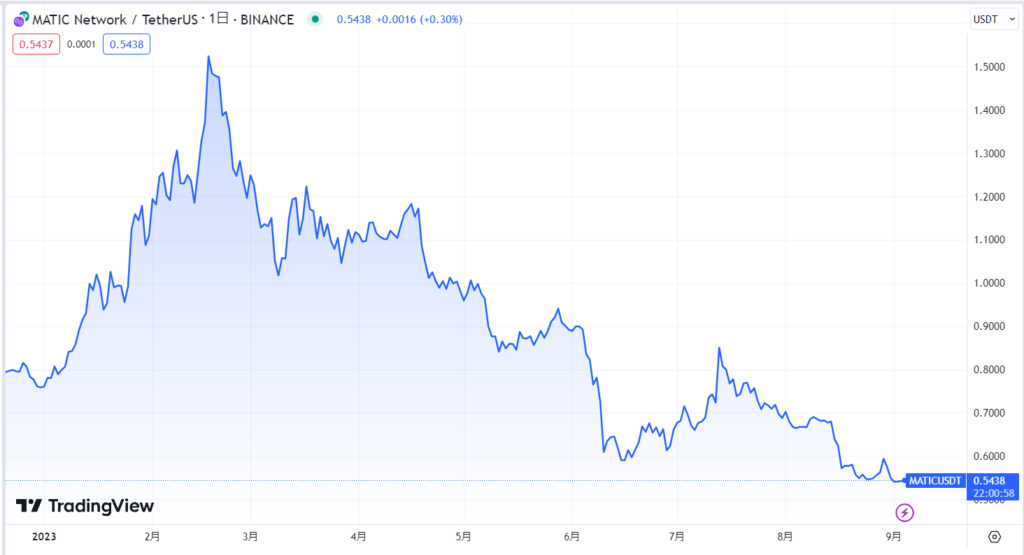This screenshot has height=555, width=1024.
Task: Click the purple lightning event icon
Action: (905, 513)
